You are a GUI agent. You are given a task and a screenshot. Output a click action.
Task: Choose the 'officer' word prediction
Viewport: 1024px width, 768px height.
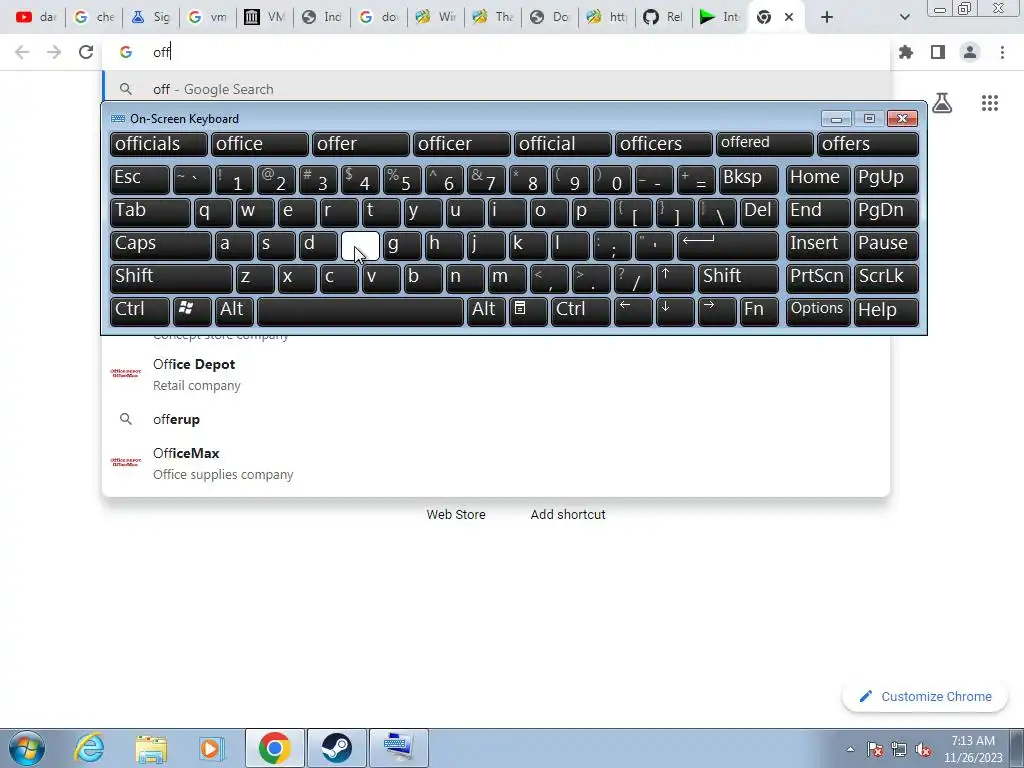(462, 144)
